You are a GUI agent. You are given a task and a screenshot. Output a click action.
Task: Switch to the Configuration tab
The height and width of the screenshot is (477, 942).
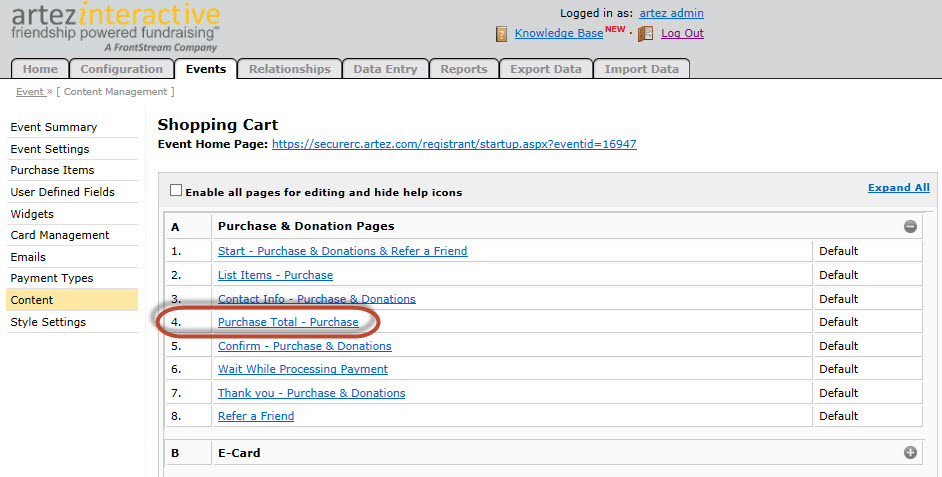(121, 69)
